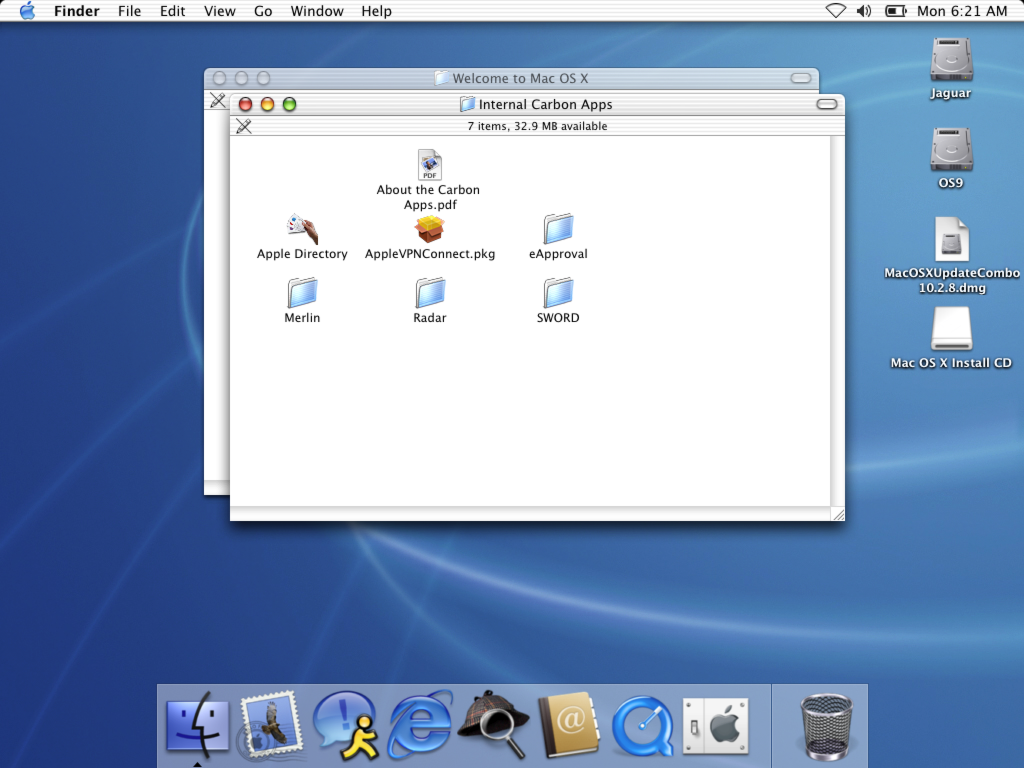The image size is (1024, 768).
Task: Click the AirPort status icon in menu bar
Action: (x=836, y=11)
